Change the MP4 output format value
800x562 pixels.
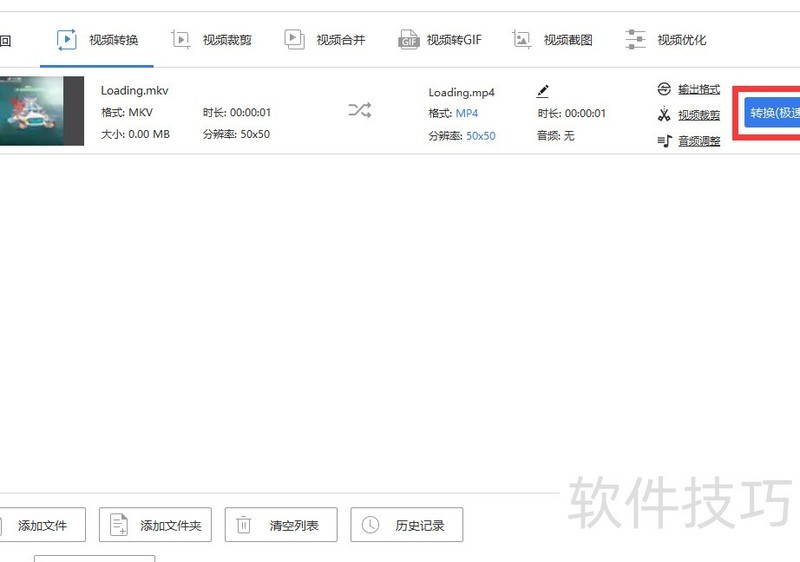pyautogui.click(x=467, y=113)
